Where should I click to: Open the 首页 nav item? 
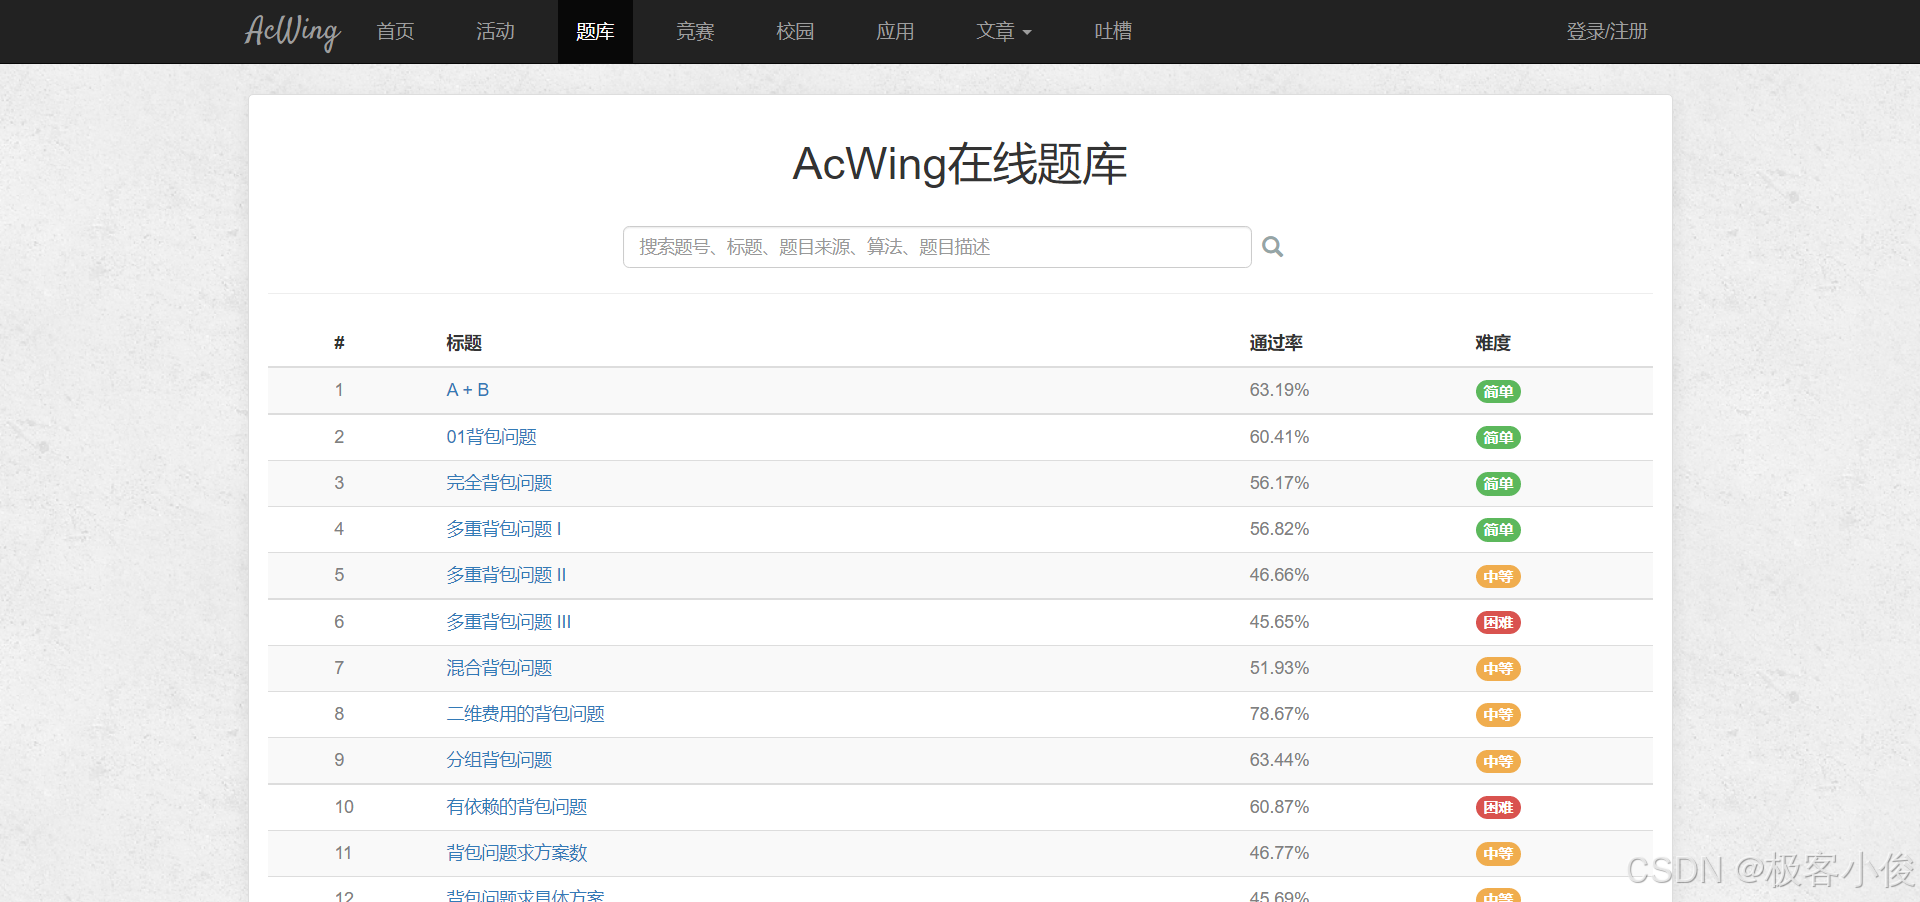tap(395, 31)
